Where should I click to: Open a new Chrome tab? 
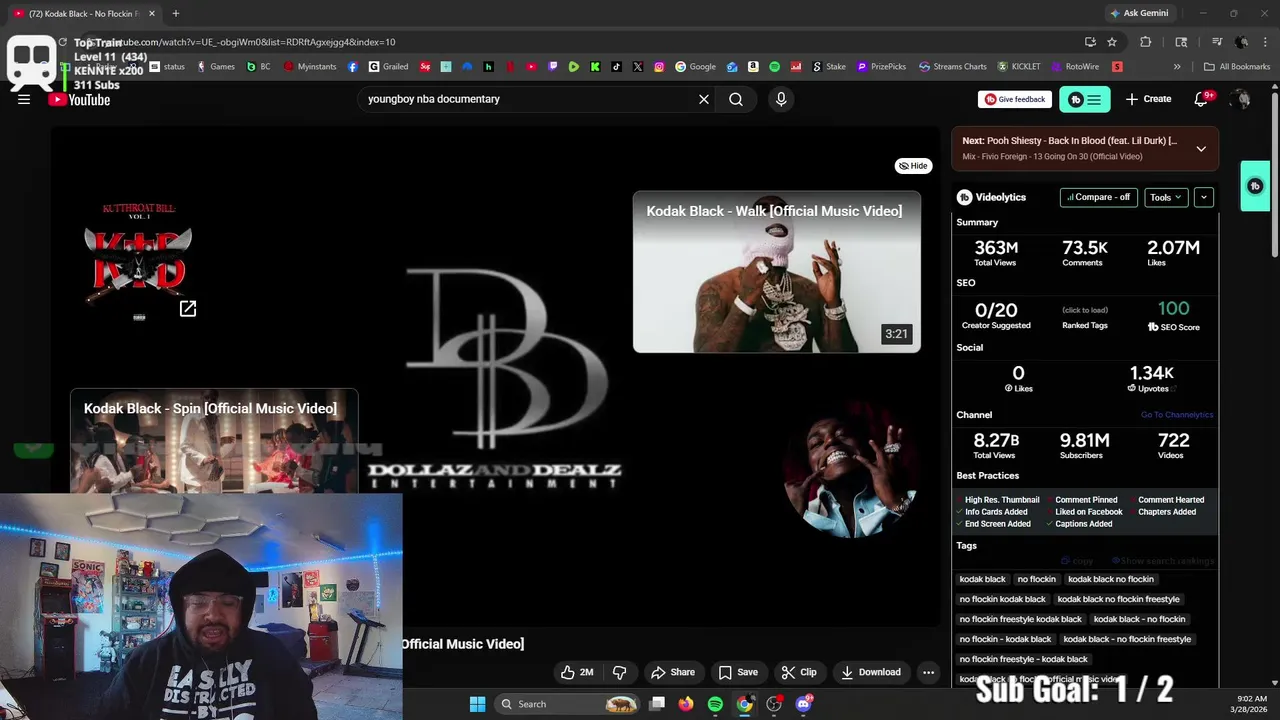tap(175, 13)
